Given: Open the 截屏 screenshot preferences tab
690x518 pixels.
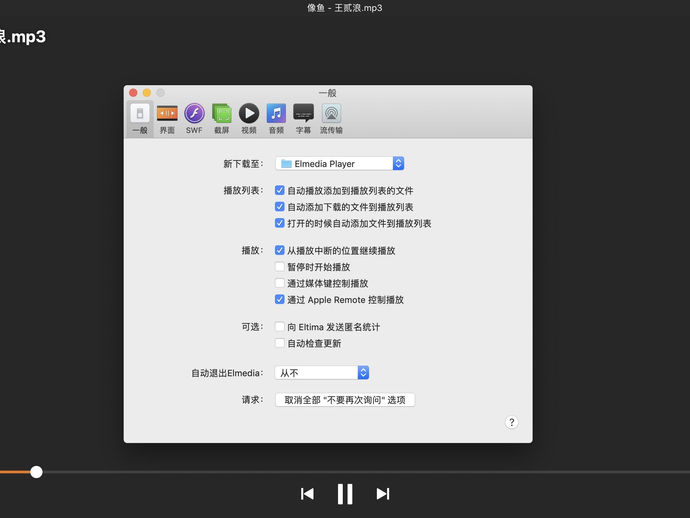Looking at the screenshot, I should (221, 119).
